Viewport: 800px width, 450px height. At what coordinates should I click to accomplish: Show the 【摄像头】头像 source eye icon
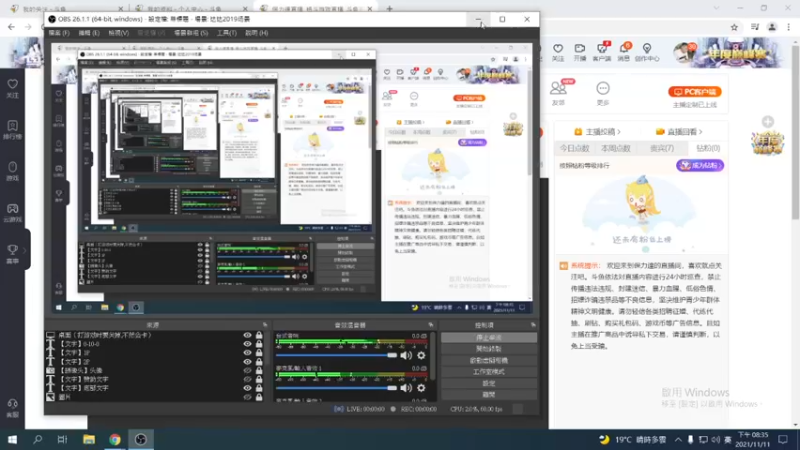pyautogui.click(x=247, y=370)
